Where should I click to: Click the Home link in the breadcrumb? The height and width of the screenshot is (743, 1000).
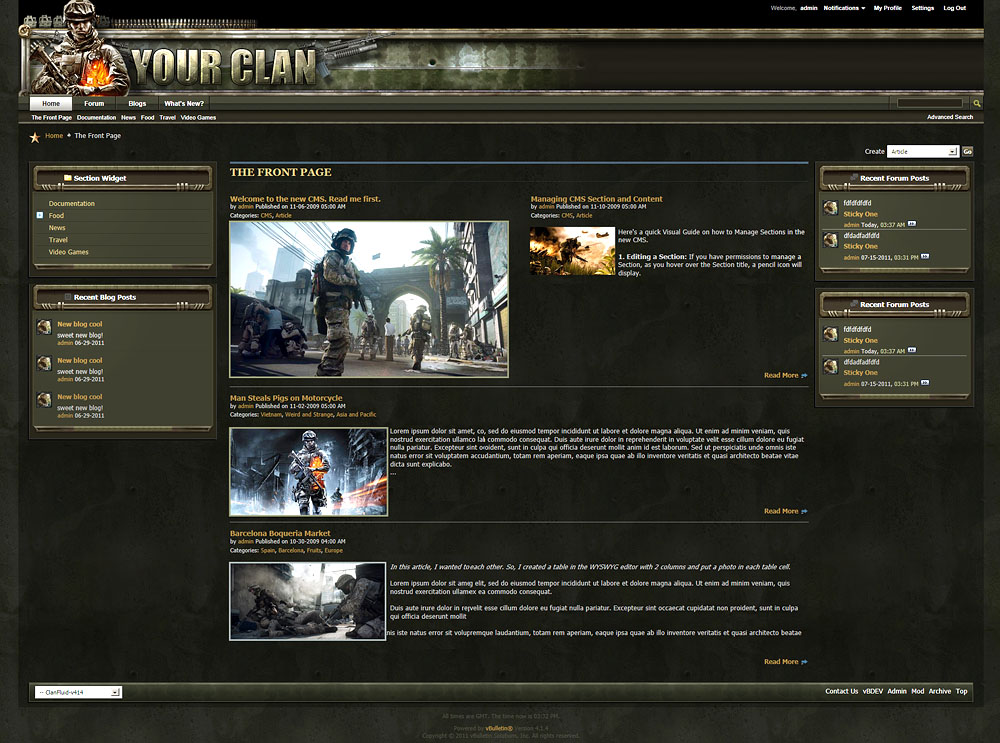tap(54, 136)
